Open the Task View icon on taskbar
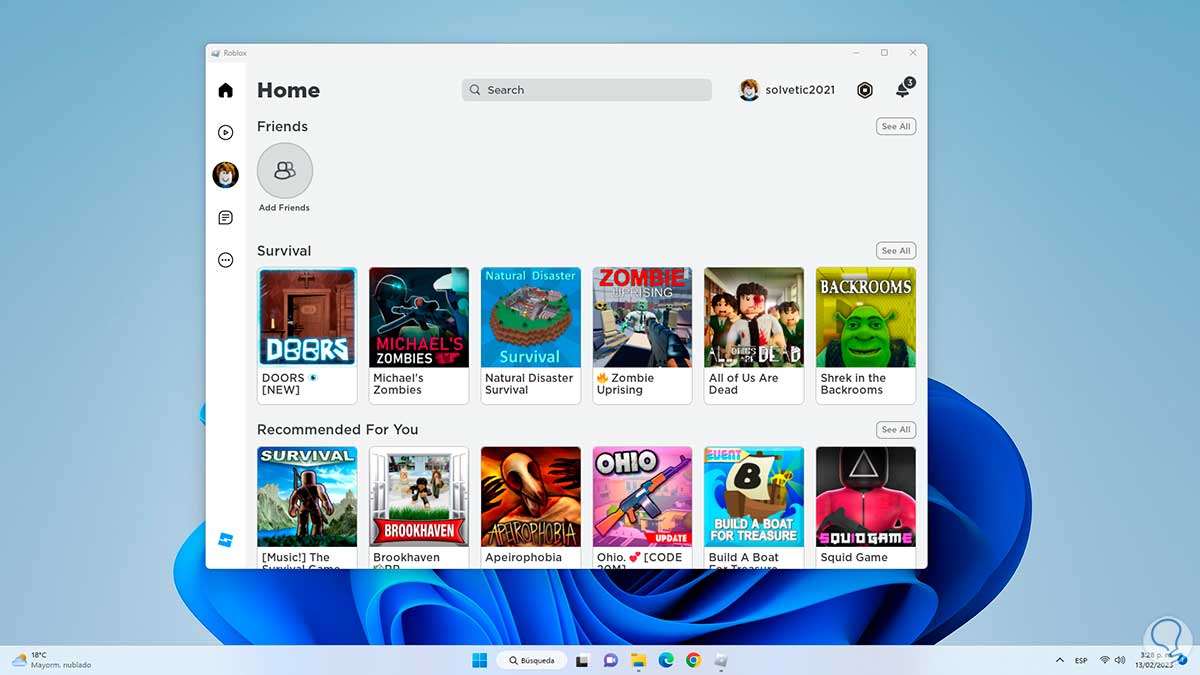This screenshot has height=675, width=1200. [x=584, y=660]
